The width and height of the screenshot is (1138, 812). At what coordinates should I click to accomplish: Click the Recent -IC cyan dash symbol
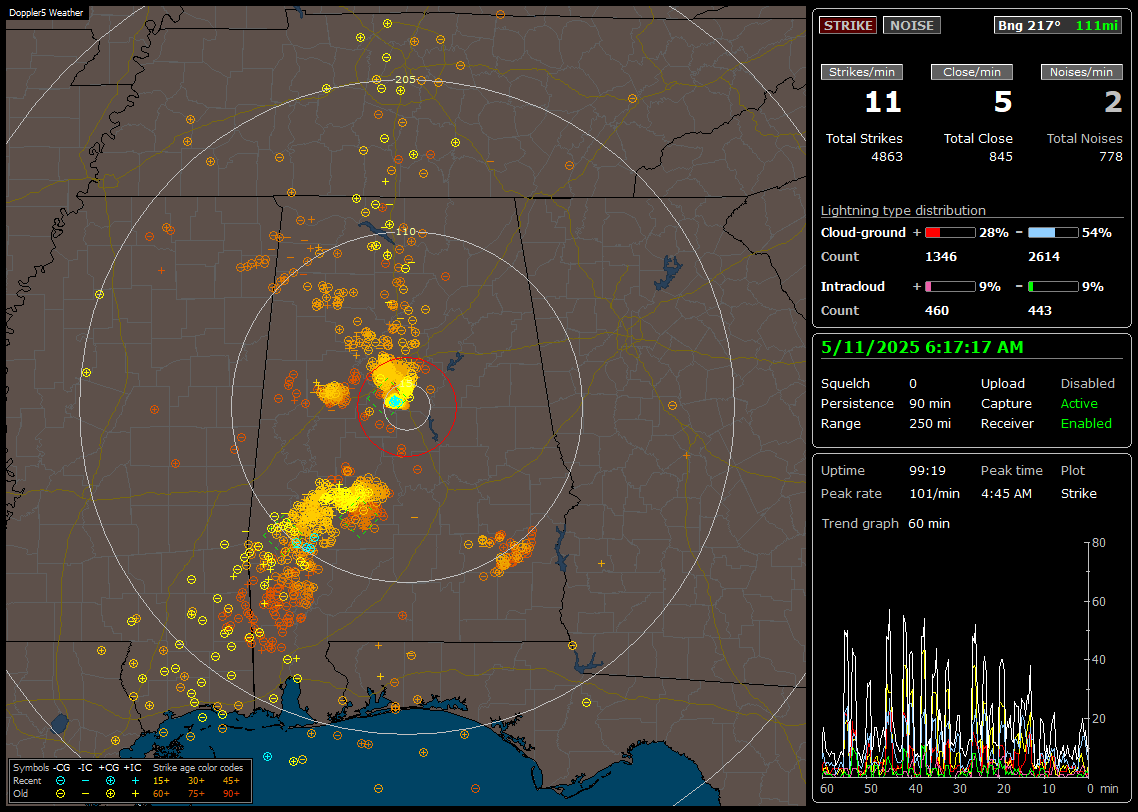tap(86, 781)
